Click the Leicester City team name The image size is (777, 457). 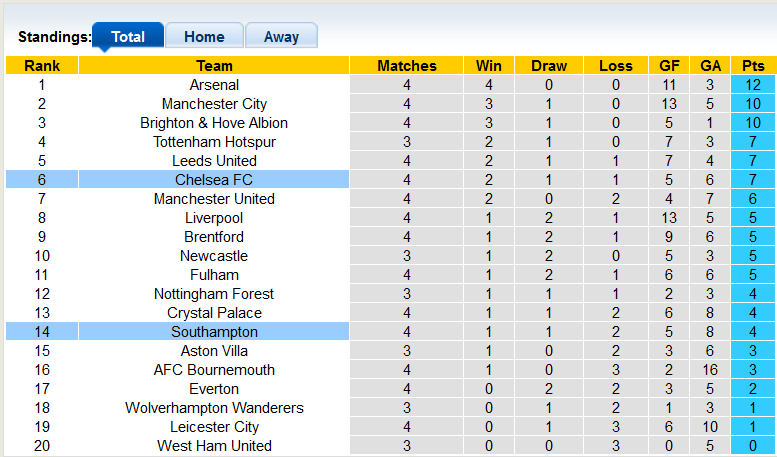pyautogui.click(x=214, y=427)
